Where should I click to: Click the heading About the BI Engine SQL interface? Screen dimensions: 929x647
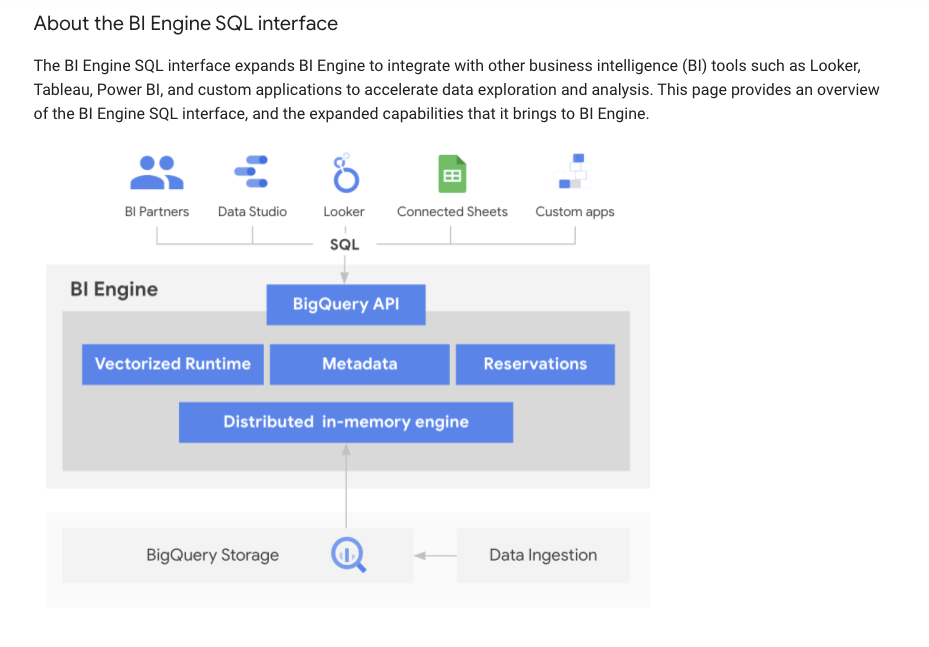(185, 23)
